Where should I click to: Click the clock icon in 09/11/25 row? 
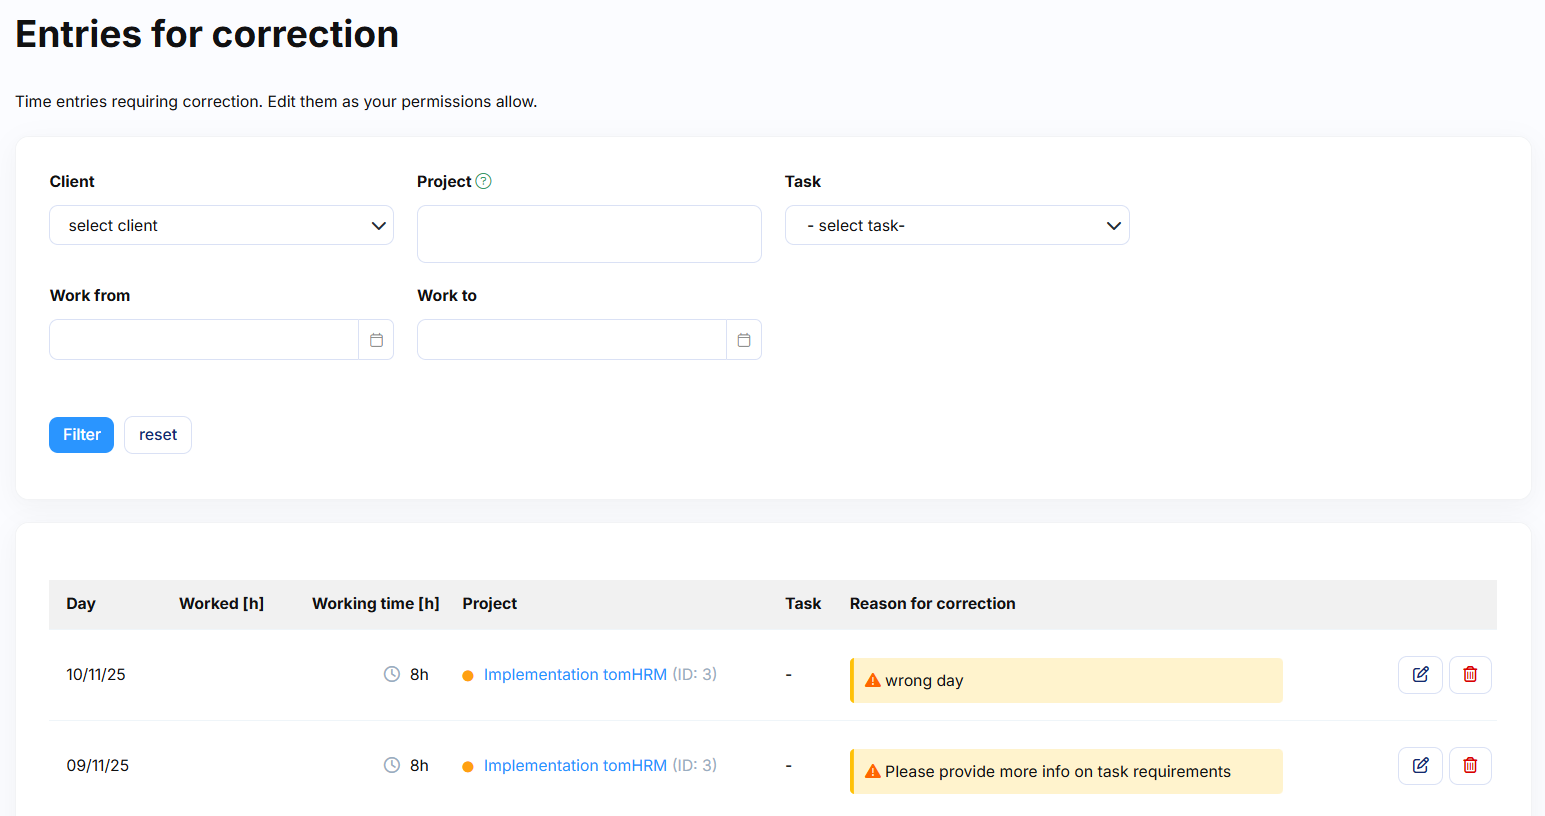(392, 766)
